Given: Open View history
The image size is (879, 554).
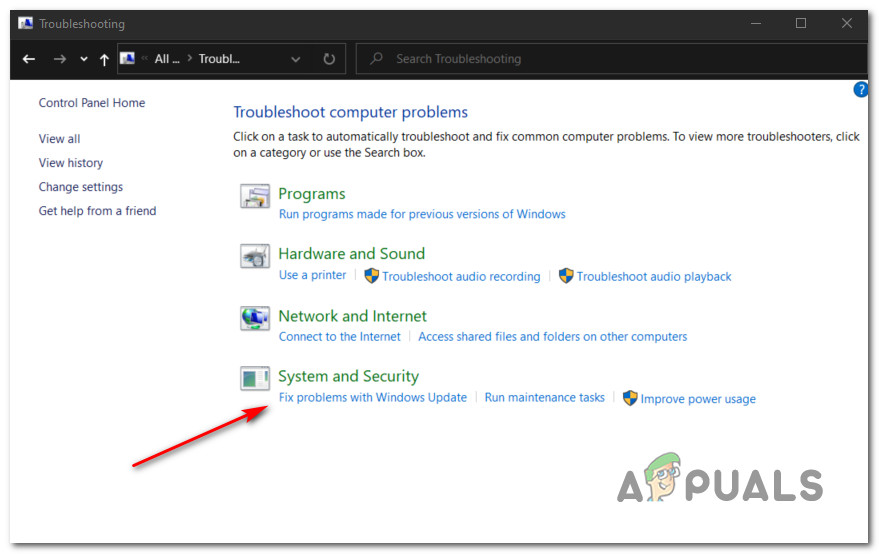Looking at the screenshot, I should (71, 163).
